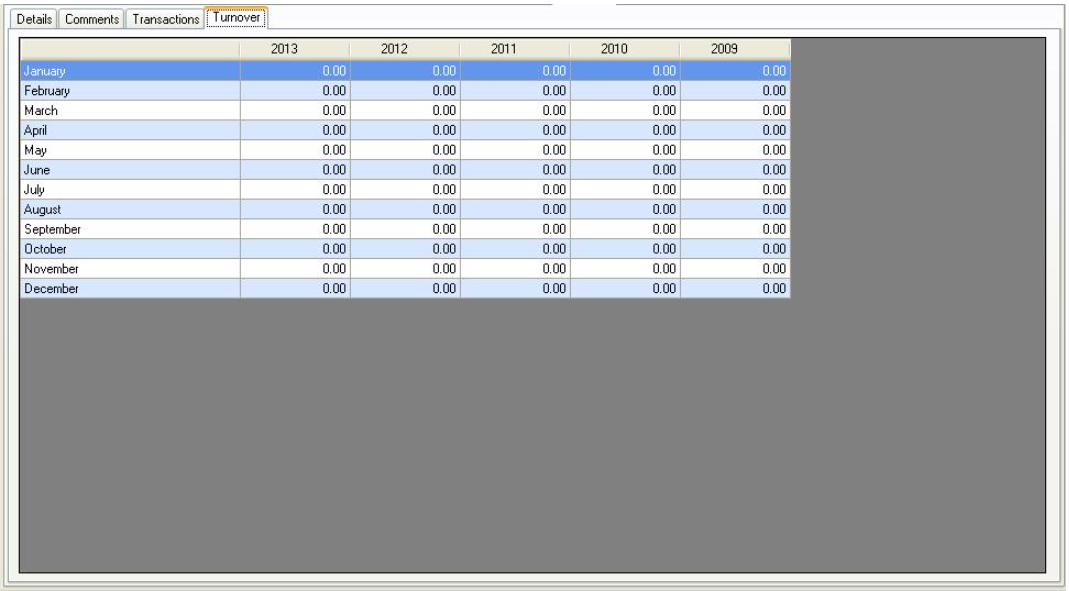Click the 2011 column header
1069x591 pixels.
coord(515,49)
